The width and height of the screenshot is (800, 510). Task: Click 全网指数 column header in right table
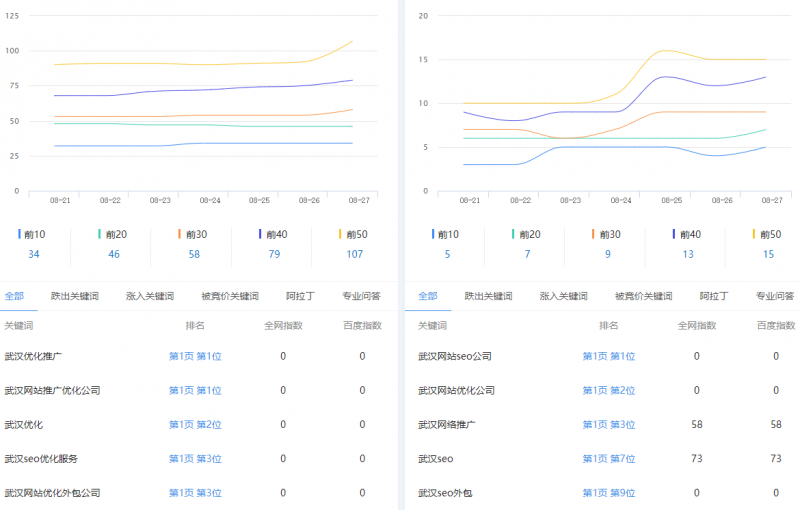tap(697, 326)
